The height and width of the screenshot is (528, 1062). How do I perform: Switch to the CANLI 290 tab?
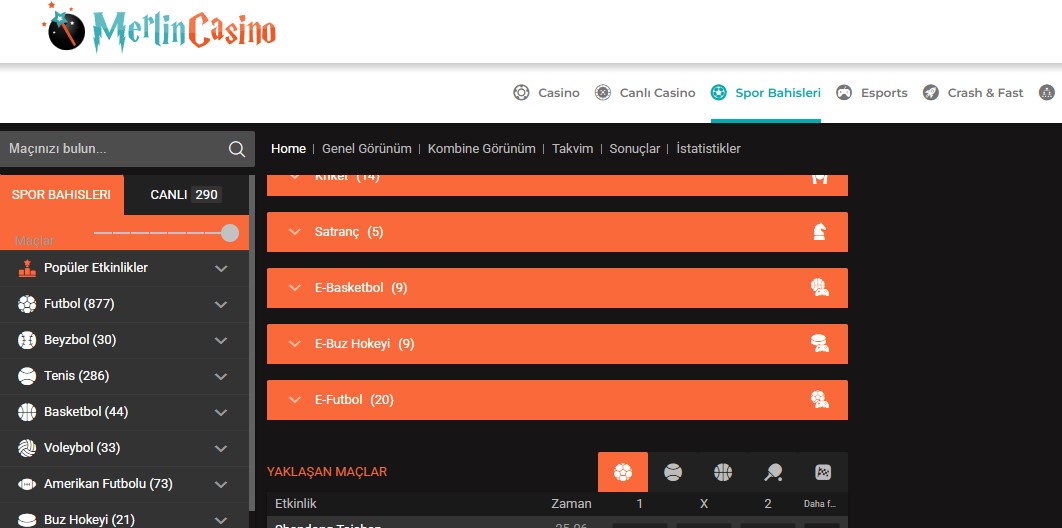point(185,195)
